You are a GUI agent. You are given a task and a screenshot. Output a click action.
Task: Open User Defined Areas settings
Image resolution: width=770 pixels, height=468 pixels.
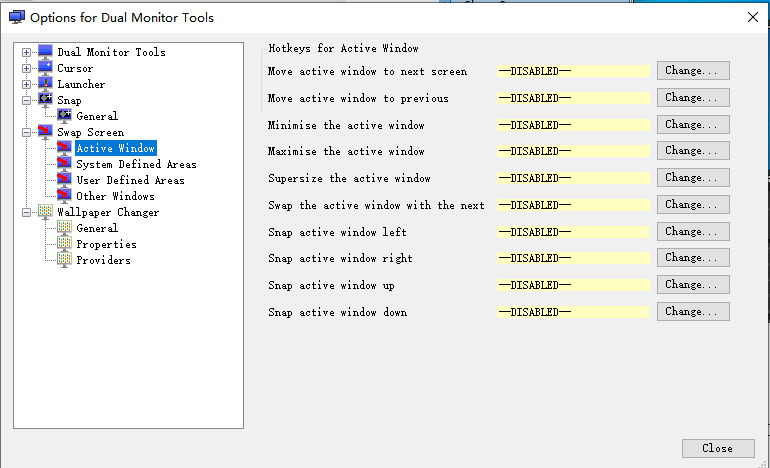click(x=131, y=180)
